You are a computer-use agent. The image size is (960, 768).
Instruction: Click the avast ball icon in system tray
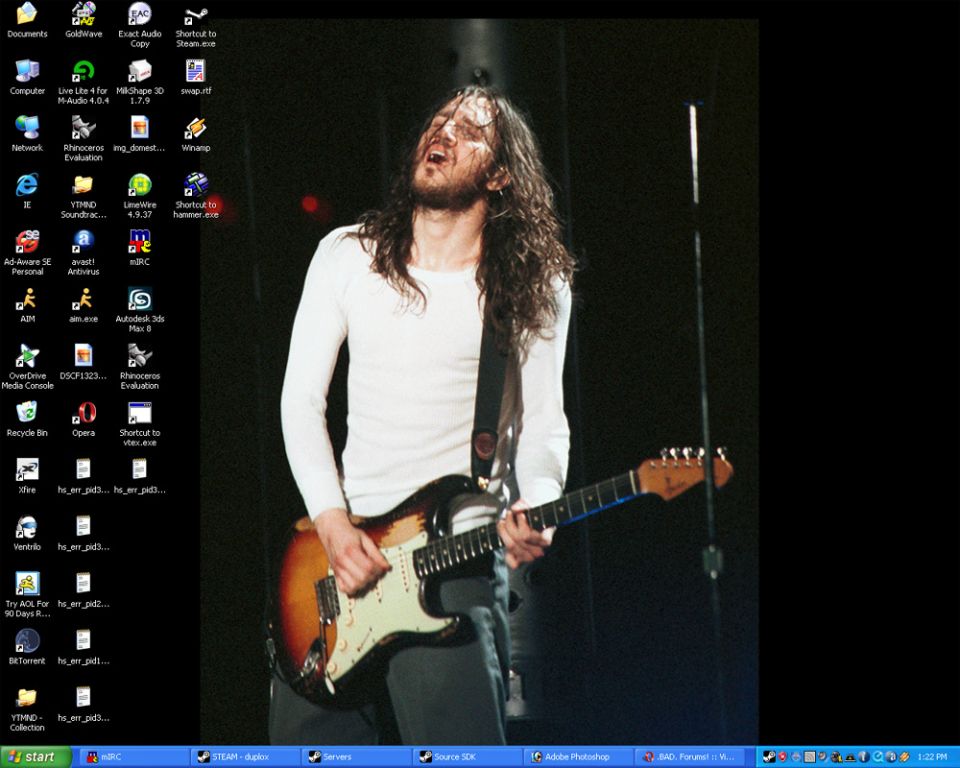tap(891, 757)
